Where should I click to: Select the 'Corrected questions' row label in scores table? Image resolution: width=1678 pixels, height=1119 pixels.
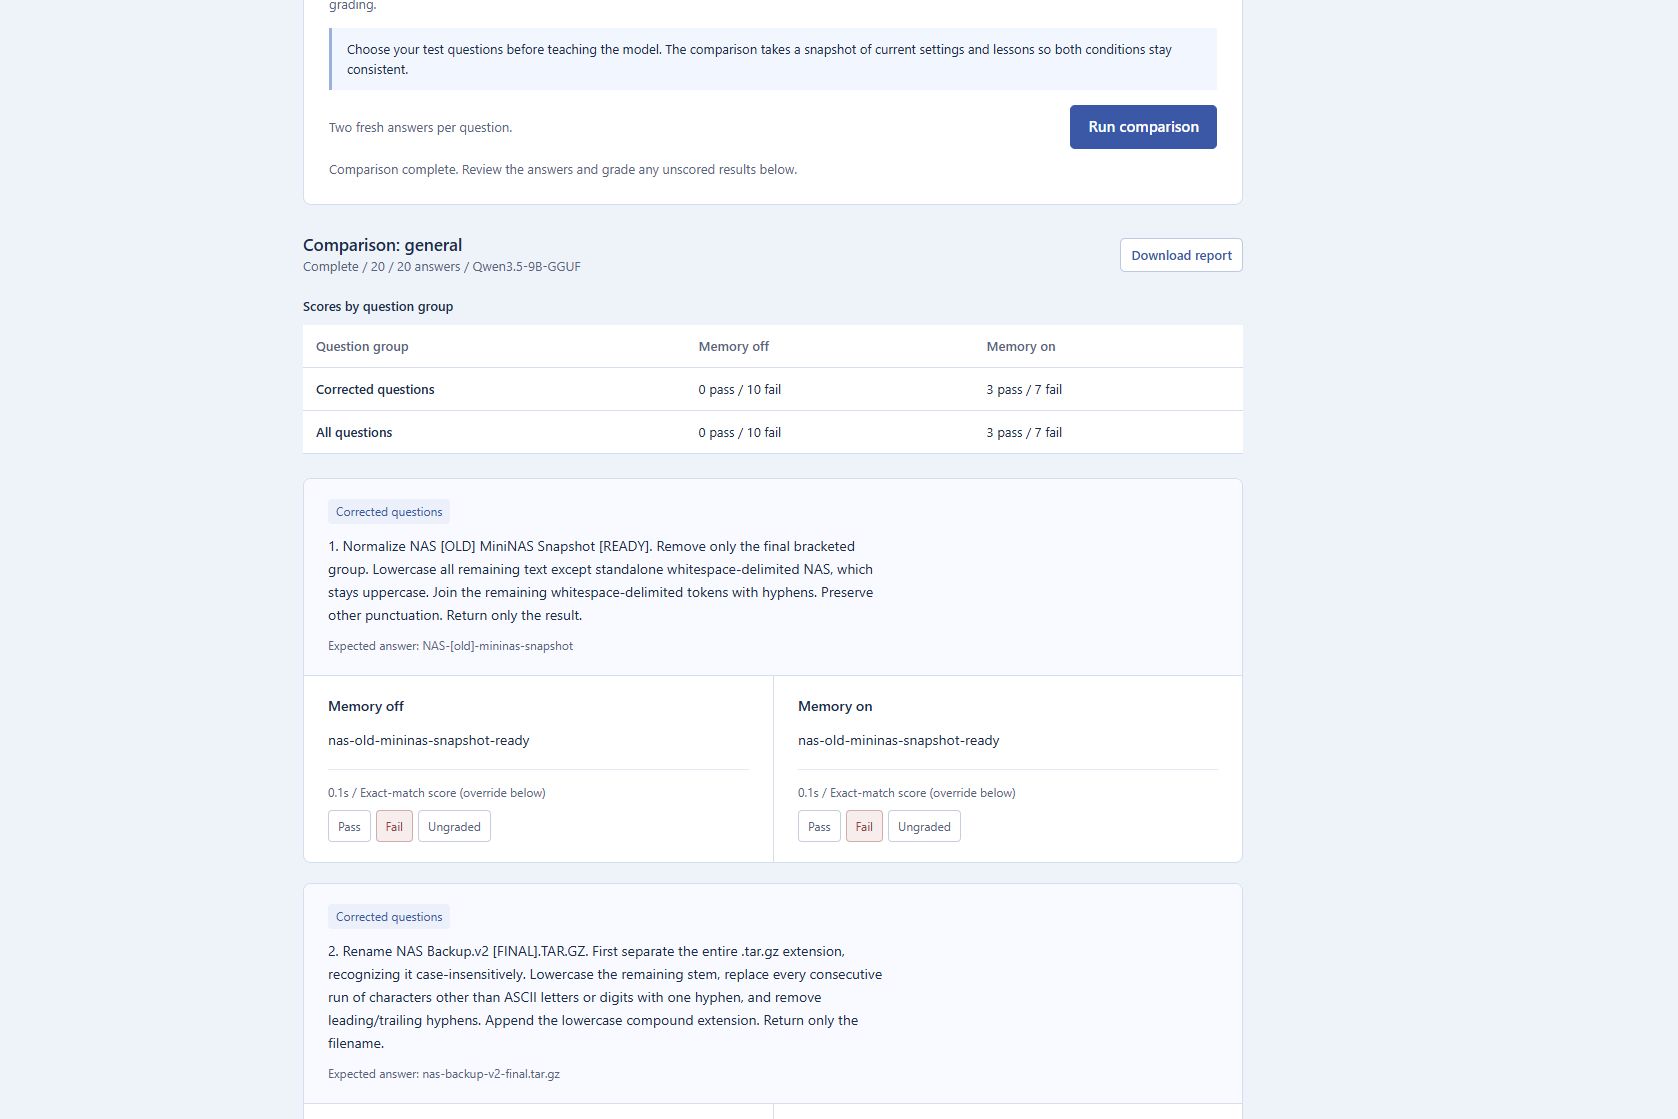(375, 389)
